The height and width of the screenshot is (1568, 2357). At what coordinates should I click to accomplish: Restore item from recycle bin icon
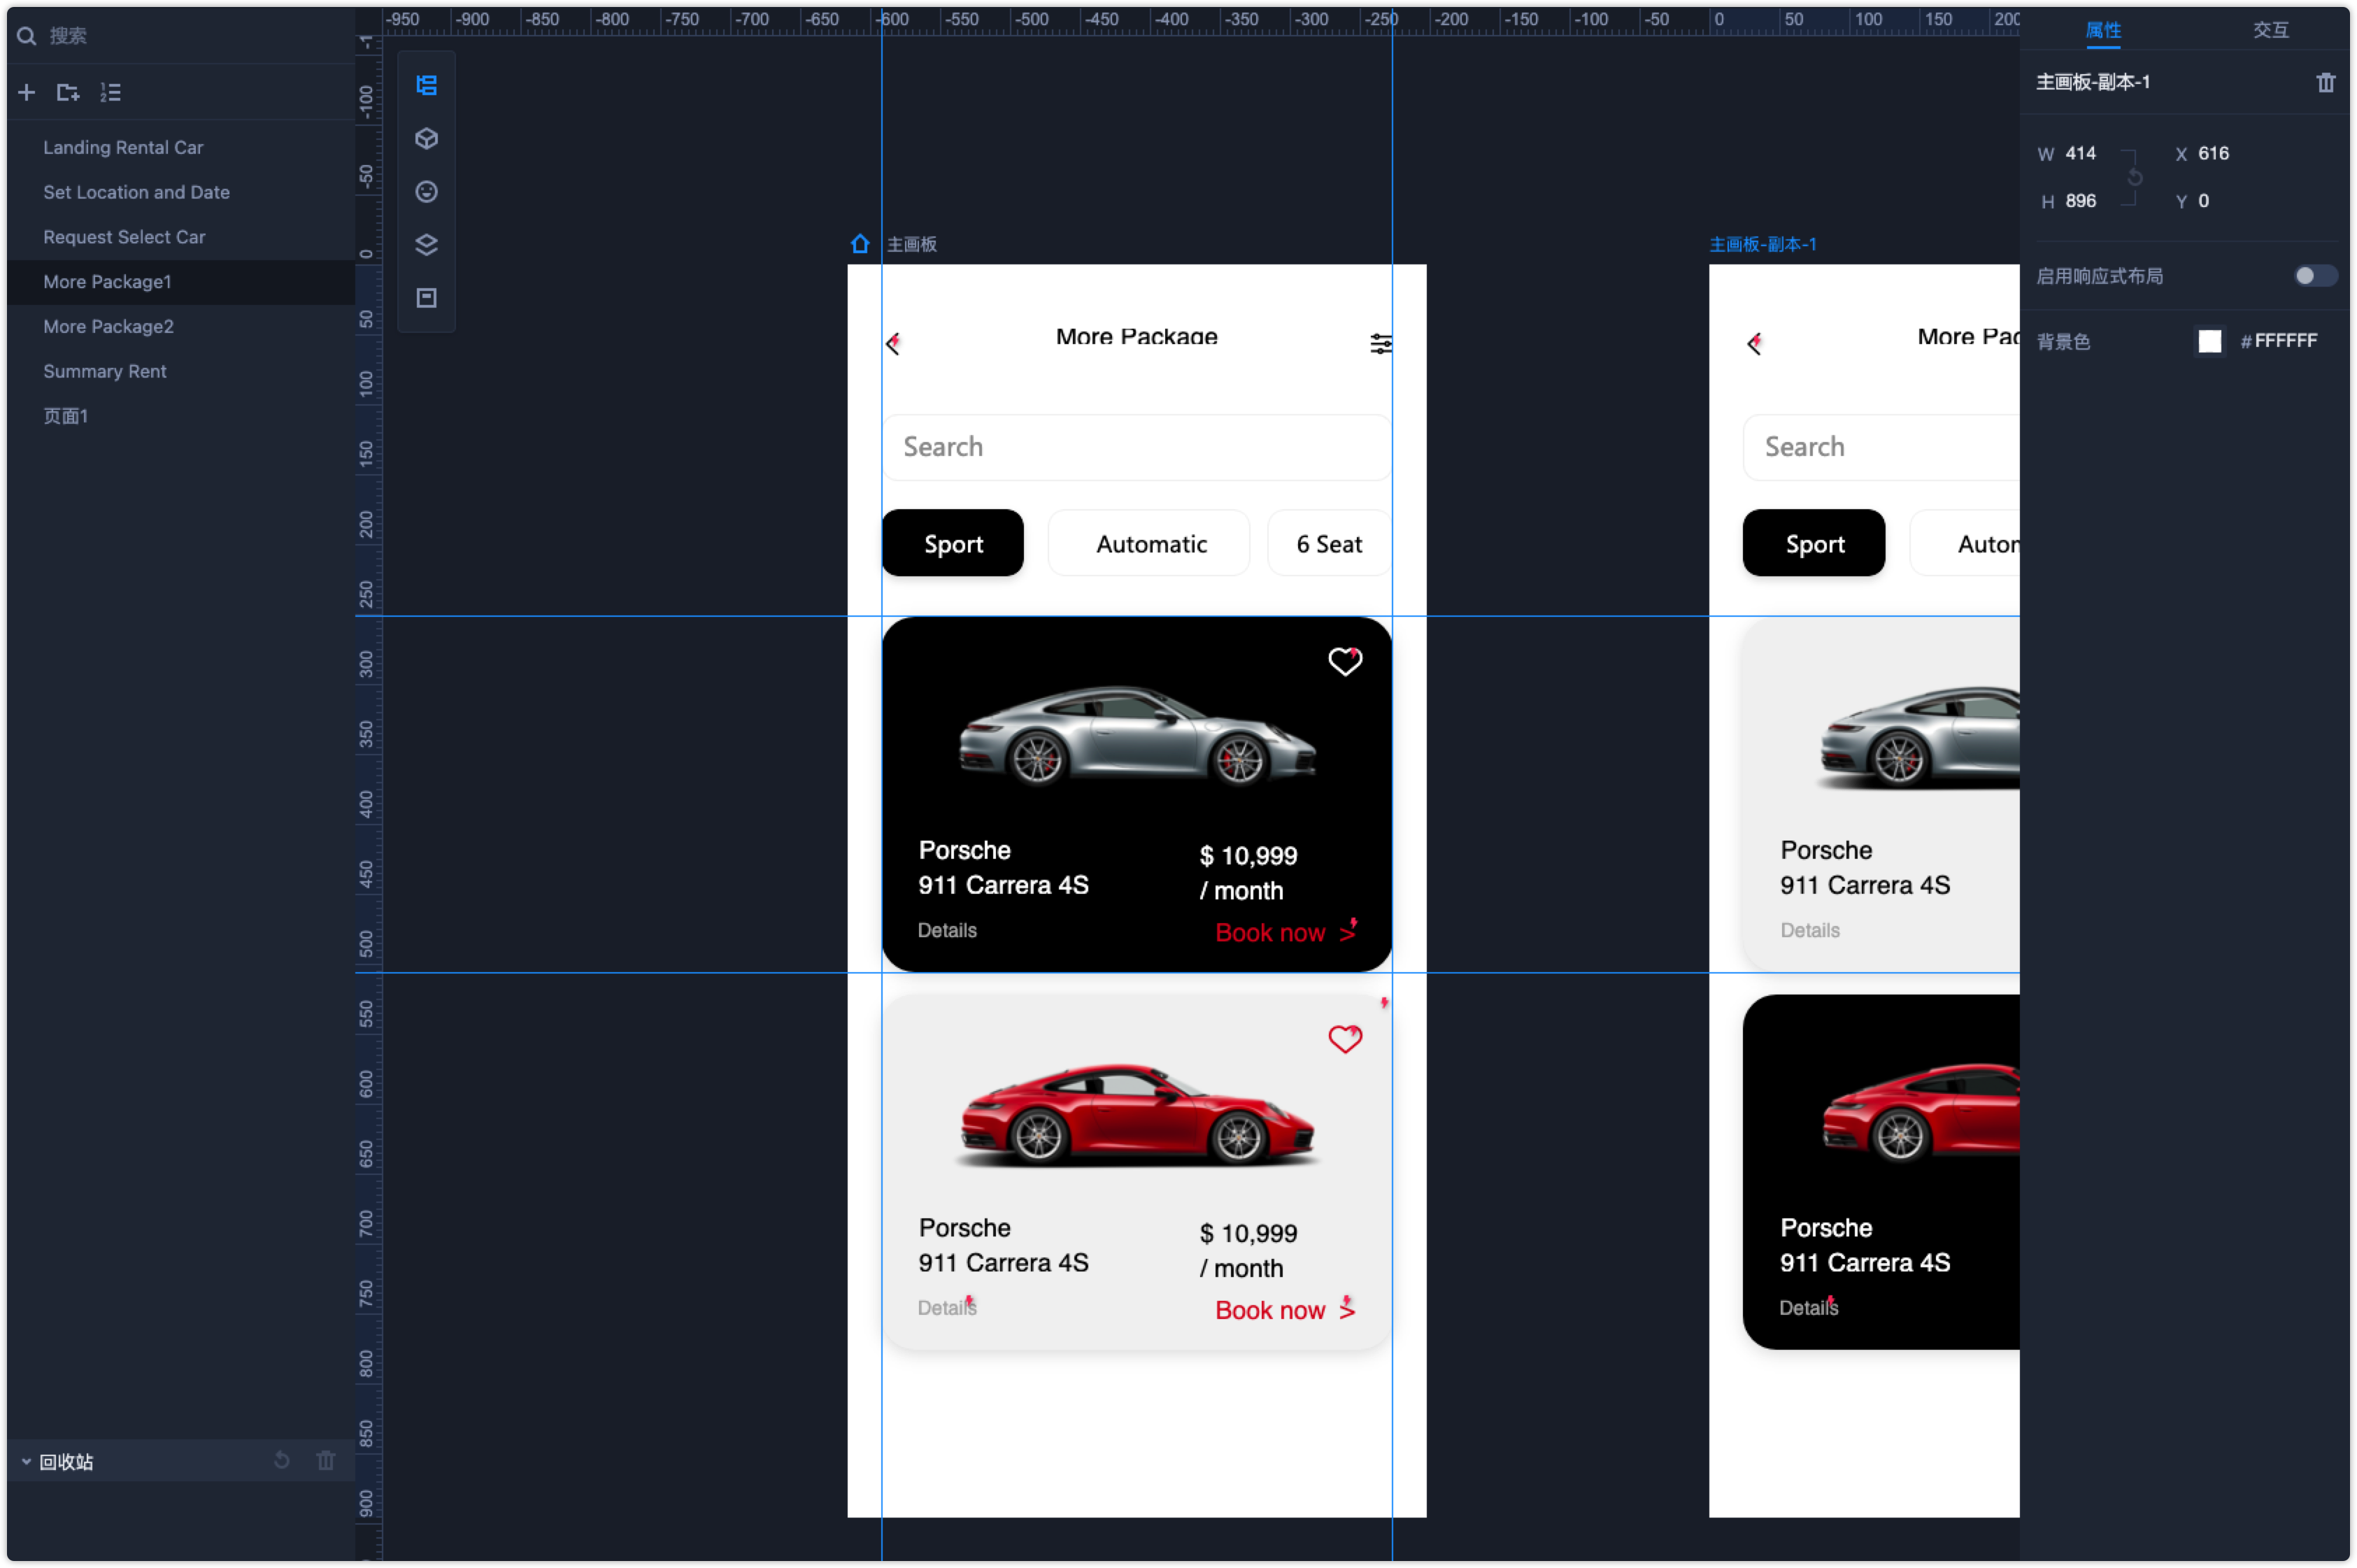point(282,1460)
